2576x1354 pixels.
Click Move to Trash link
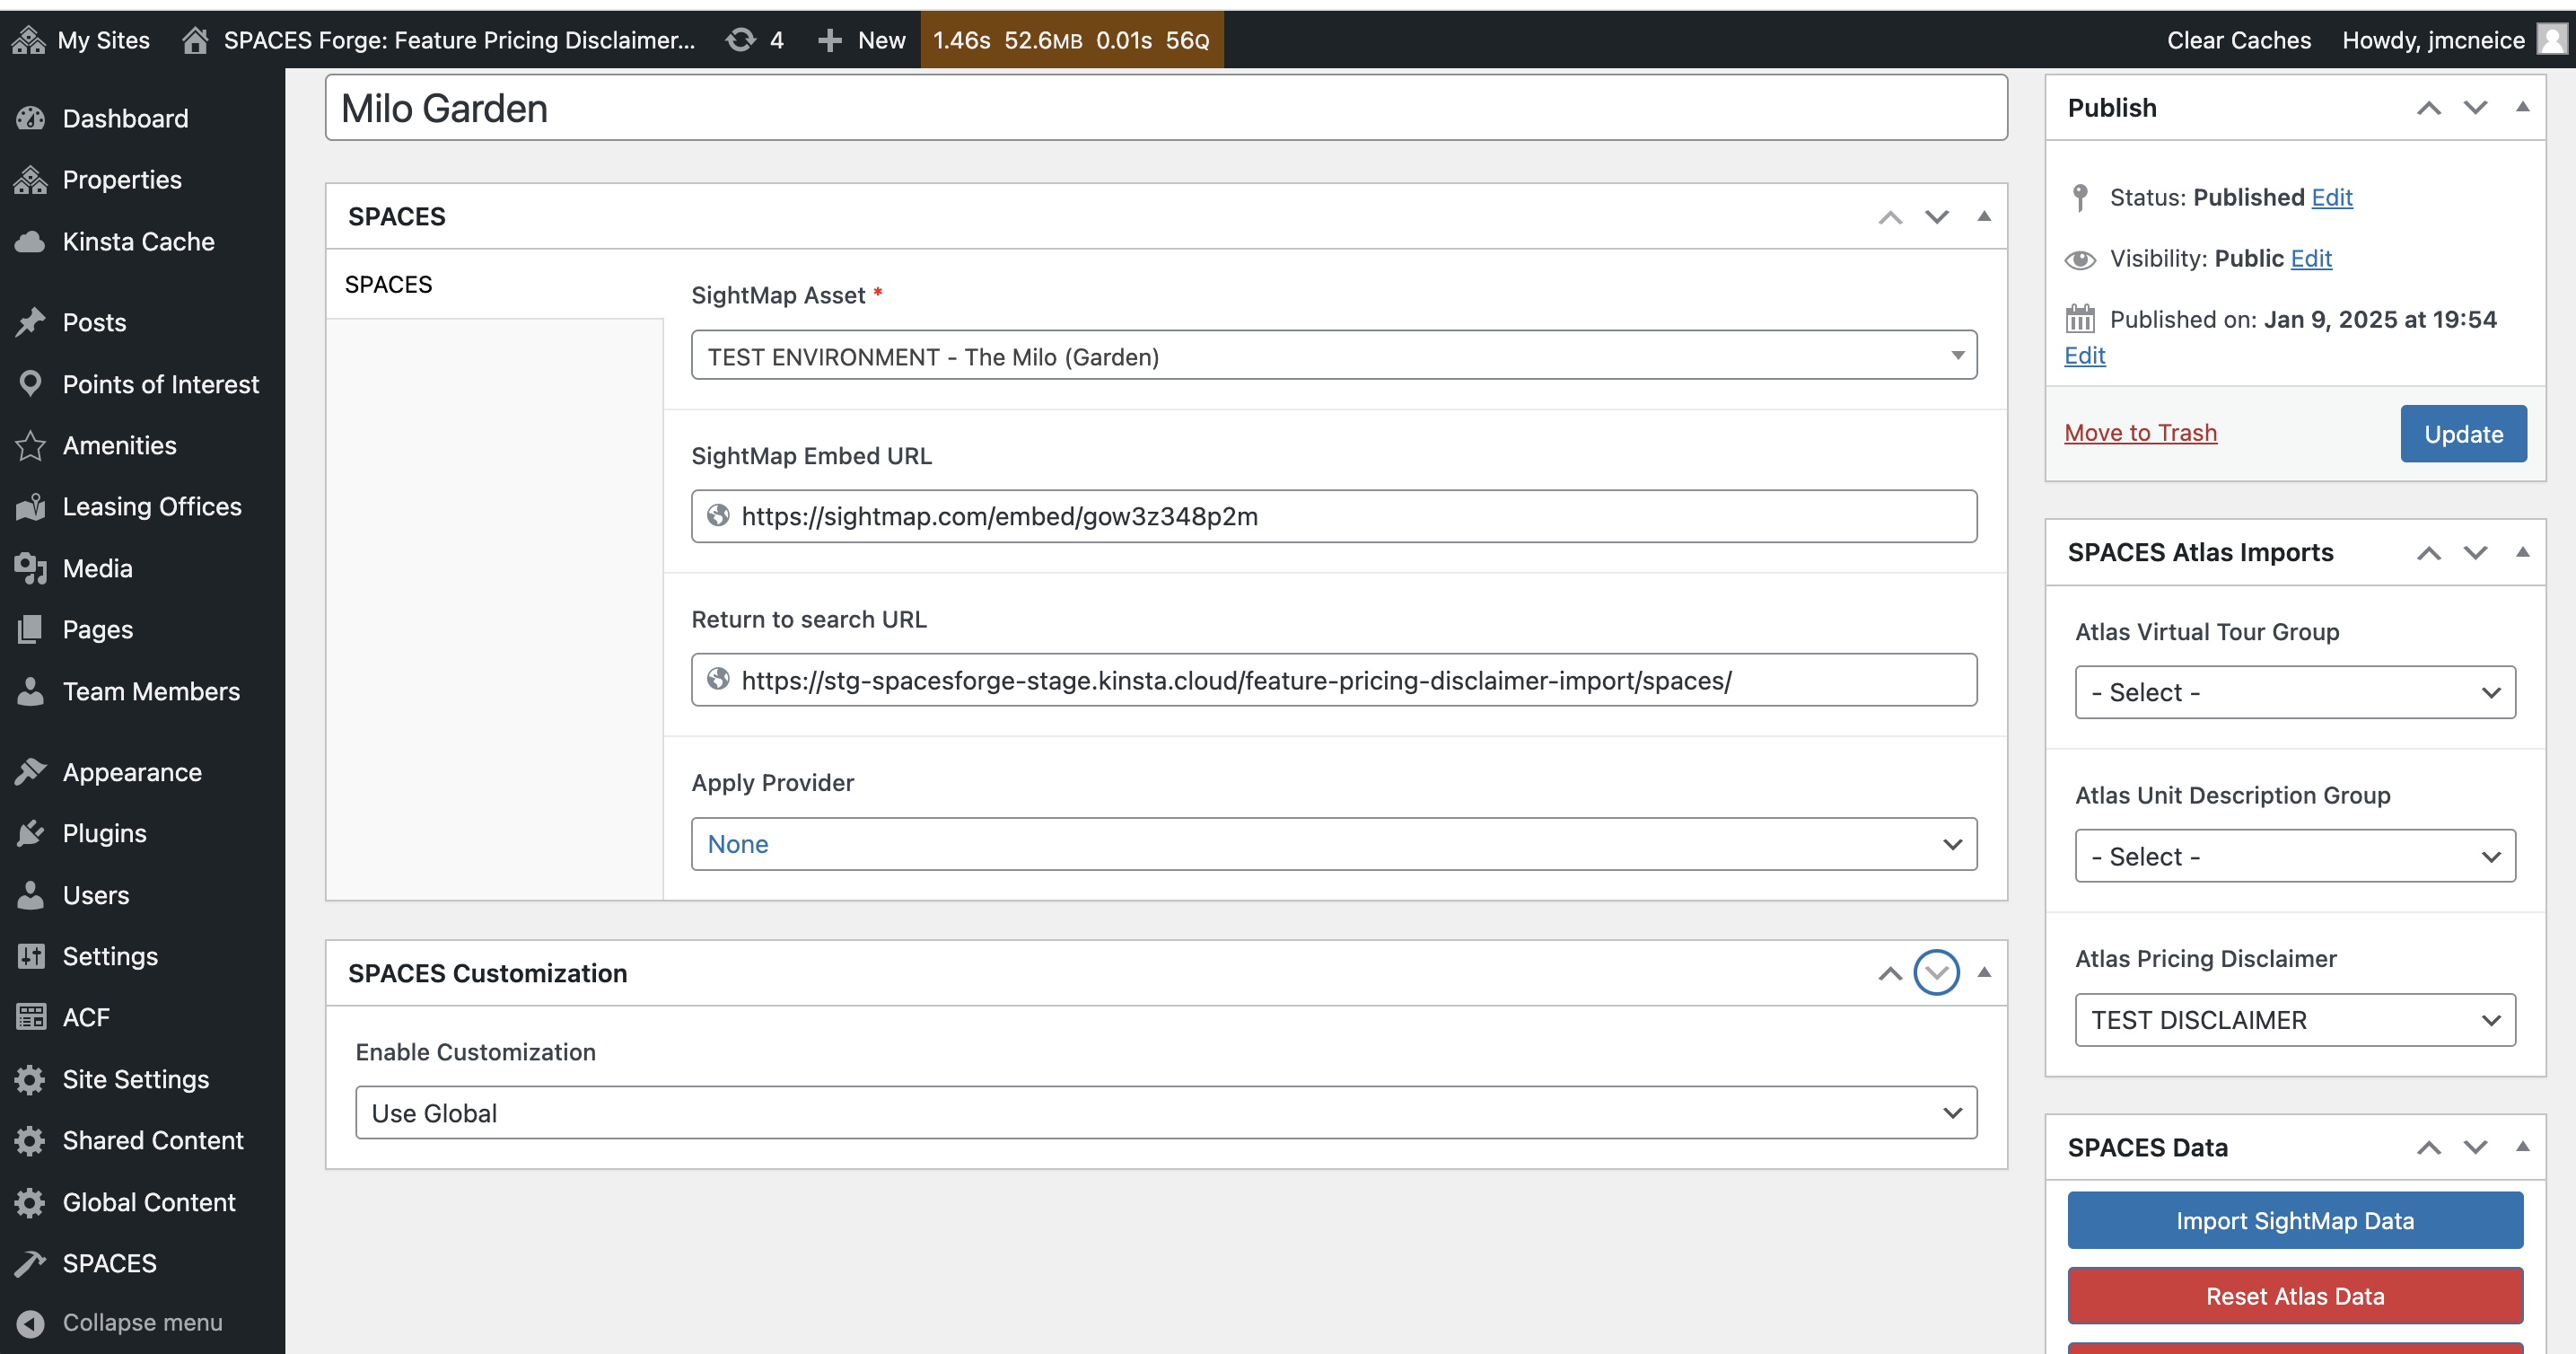tap(2141, 432)
